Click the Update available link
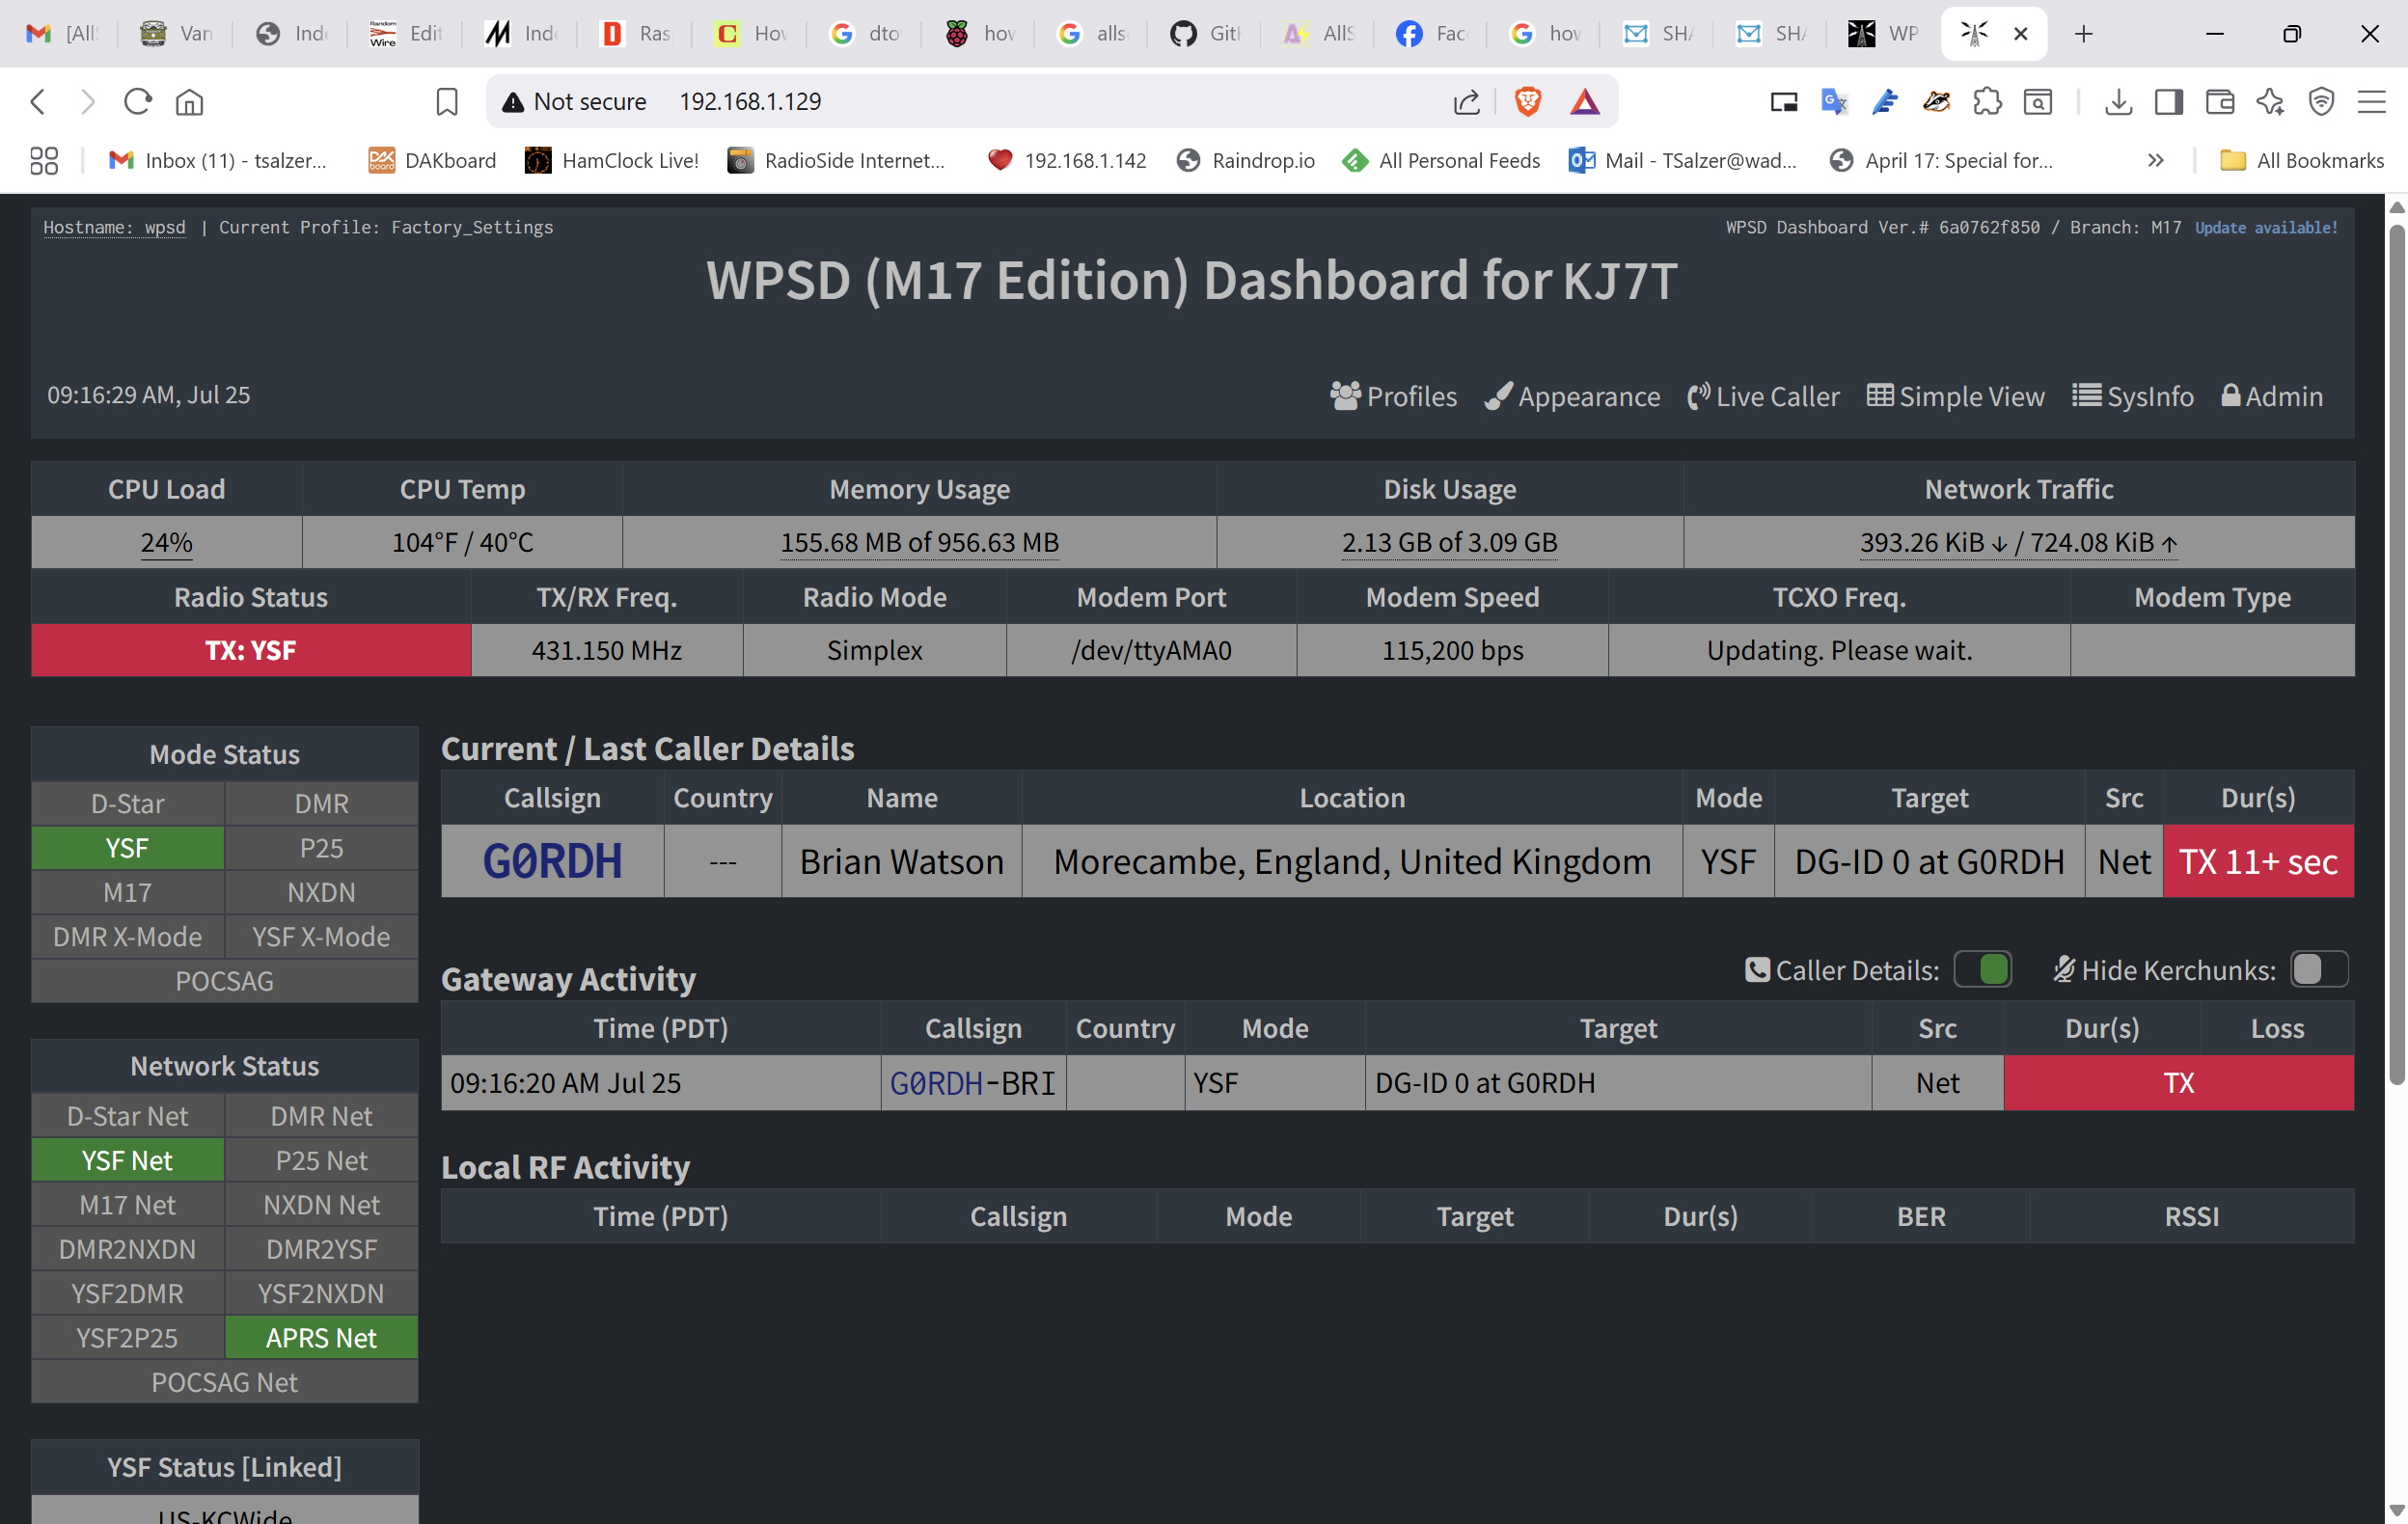This screenshot has height=1524, width=2408. [2266, 227]
